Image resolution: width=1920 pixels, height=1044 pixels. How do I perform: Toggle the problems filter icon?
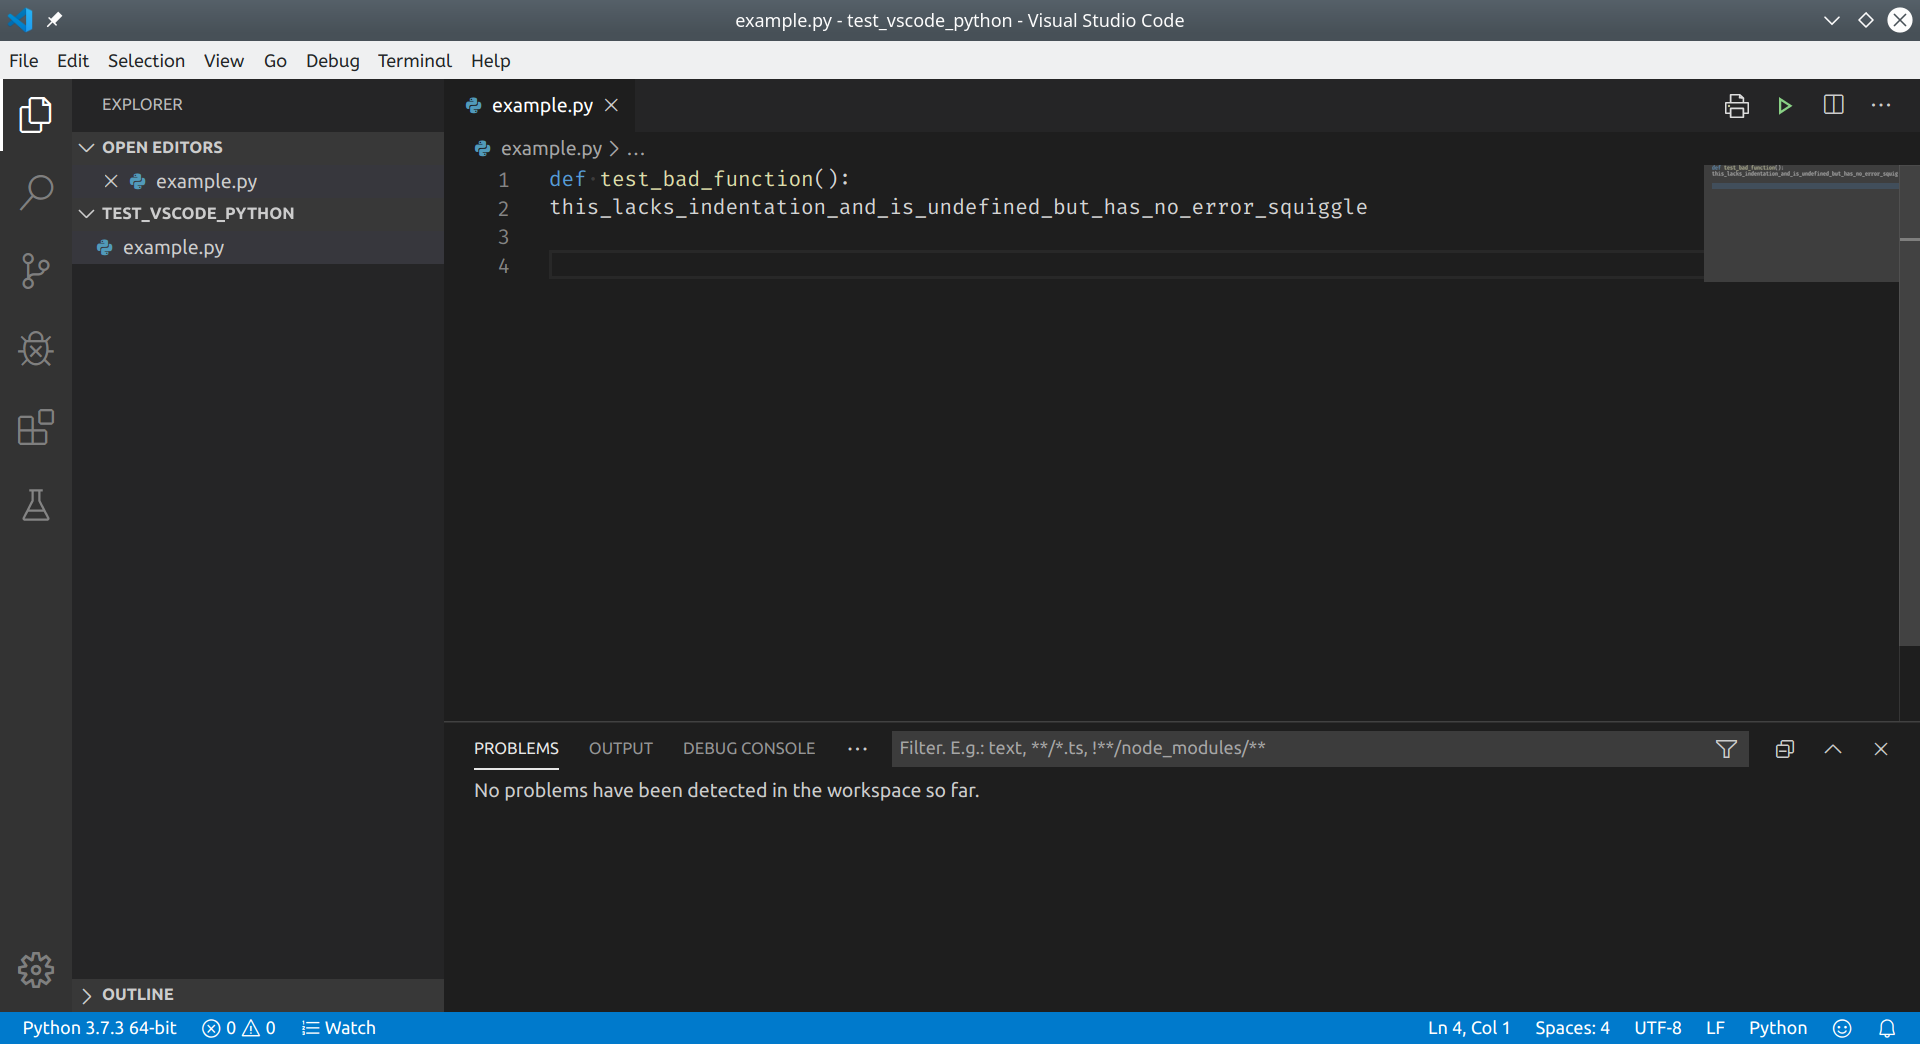pos(1727,748)
